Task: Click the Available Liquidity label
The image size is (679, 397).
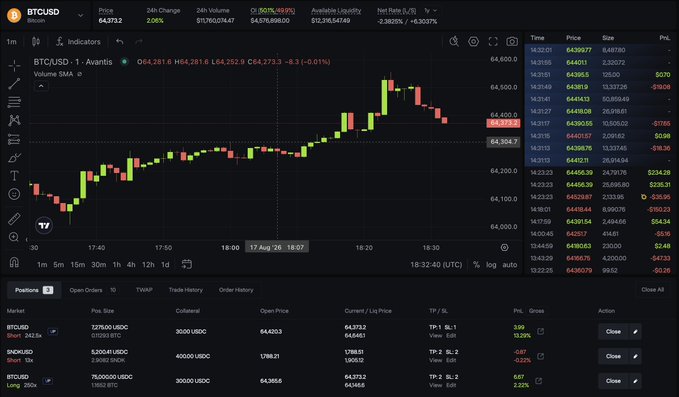Action: pos(336,10)
